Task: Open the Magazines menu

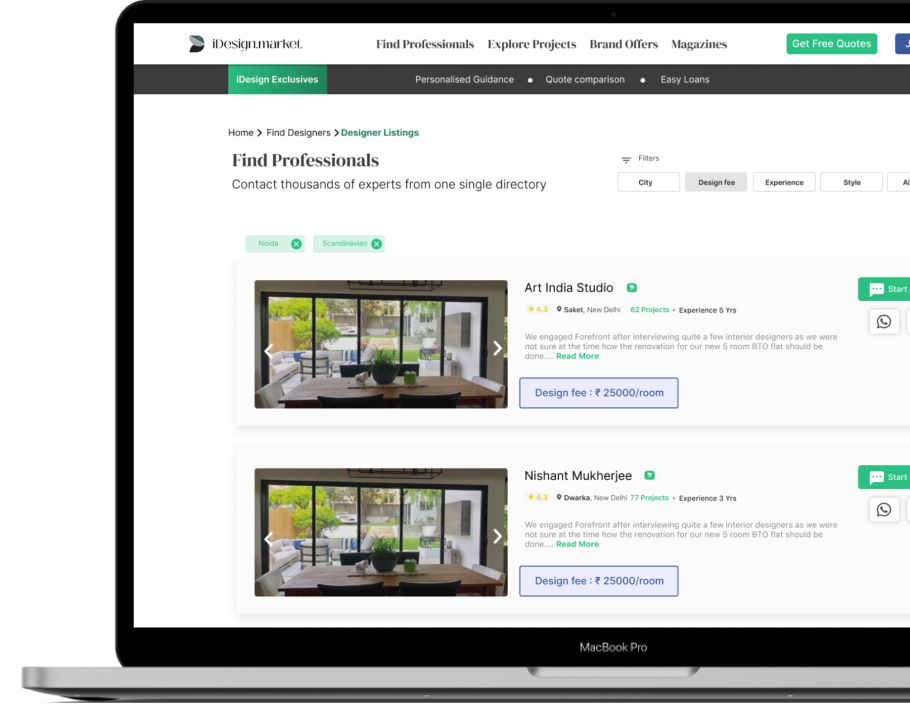Action: (699, 44)
